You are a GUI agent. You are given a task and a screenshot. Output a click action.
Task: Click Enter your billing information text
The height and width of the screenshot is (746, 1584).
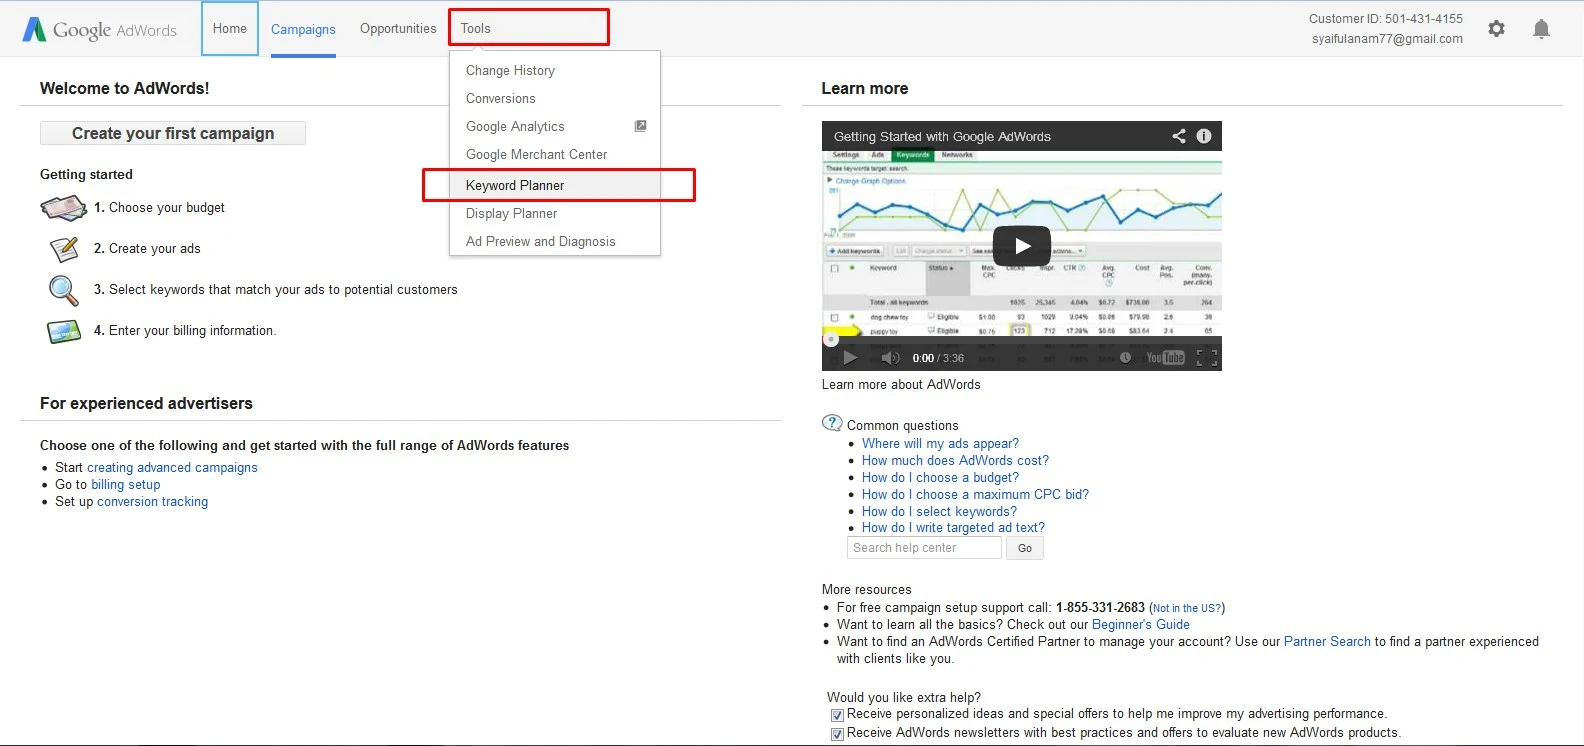[x=192, y=331]
